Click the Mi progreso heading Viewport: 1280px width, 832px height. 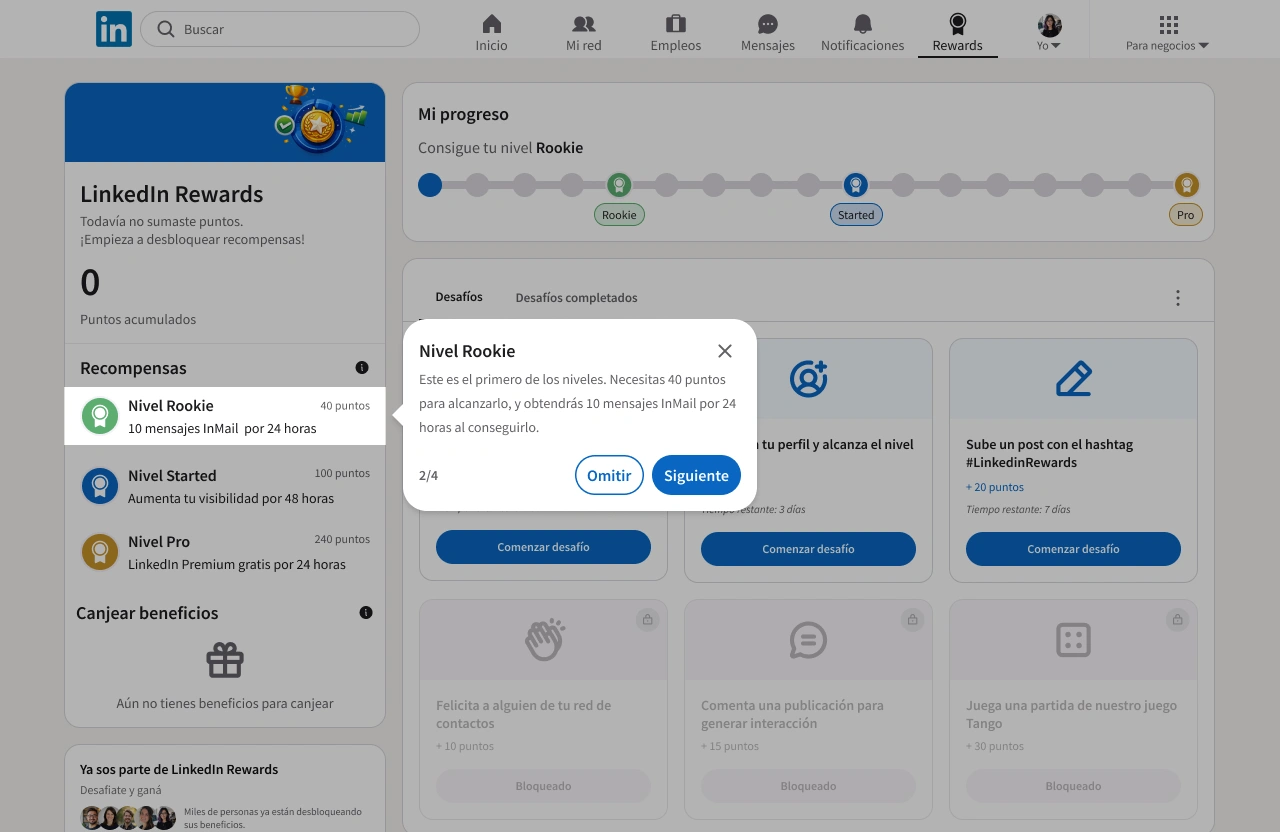point(463,114)
